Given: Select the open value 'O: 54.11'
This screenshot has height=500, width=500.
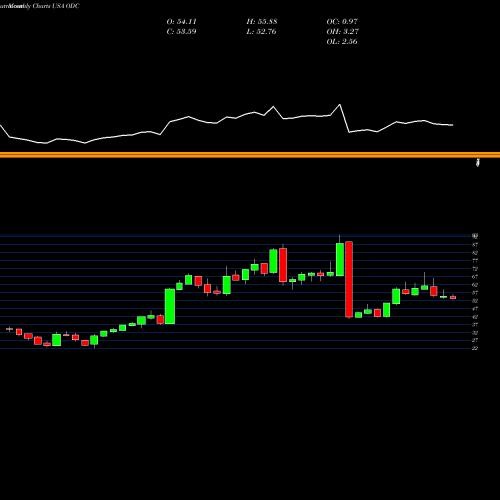Looking at the screenshot, I should pos(181,22).
